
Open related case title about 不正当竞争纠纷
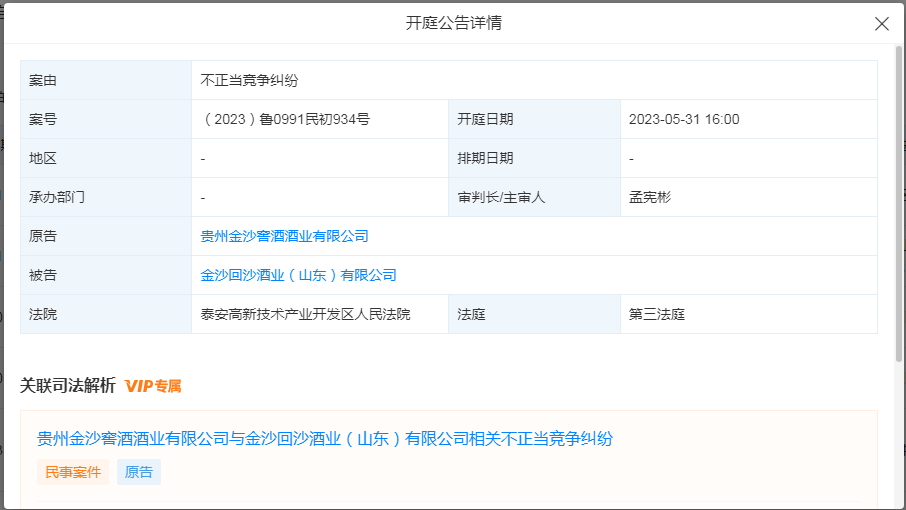pos(325,439)
